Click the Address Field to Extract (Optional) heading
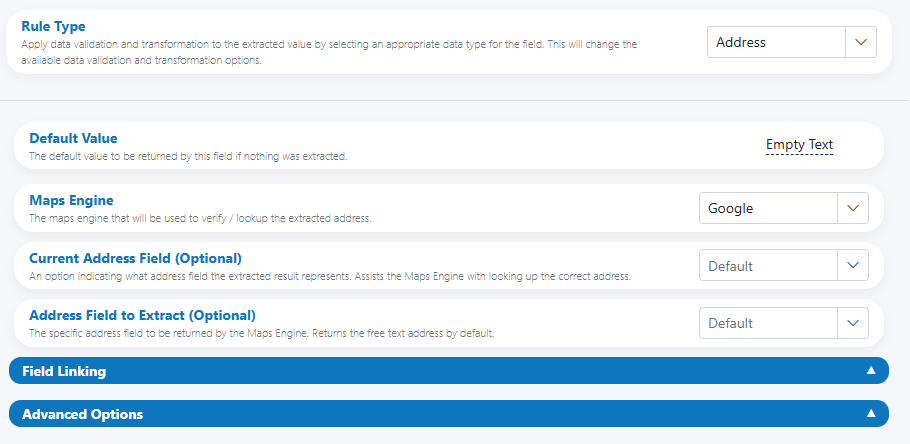The height and width of the screenshot is (444, 910). pos(142,315)
